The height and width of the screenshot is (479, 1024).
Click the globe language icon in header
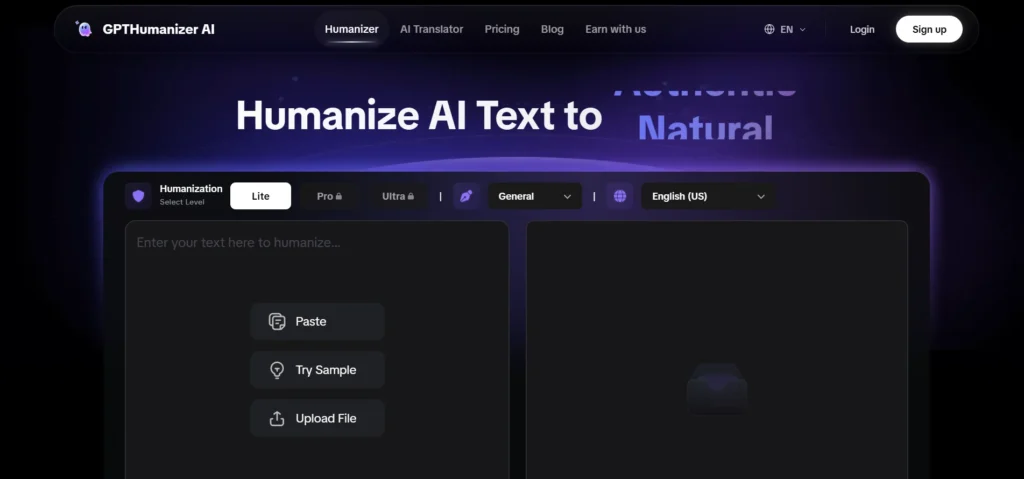click(x=769, y=29)
